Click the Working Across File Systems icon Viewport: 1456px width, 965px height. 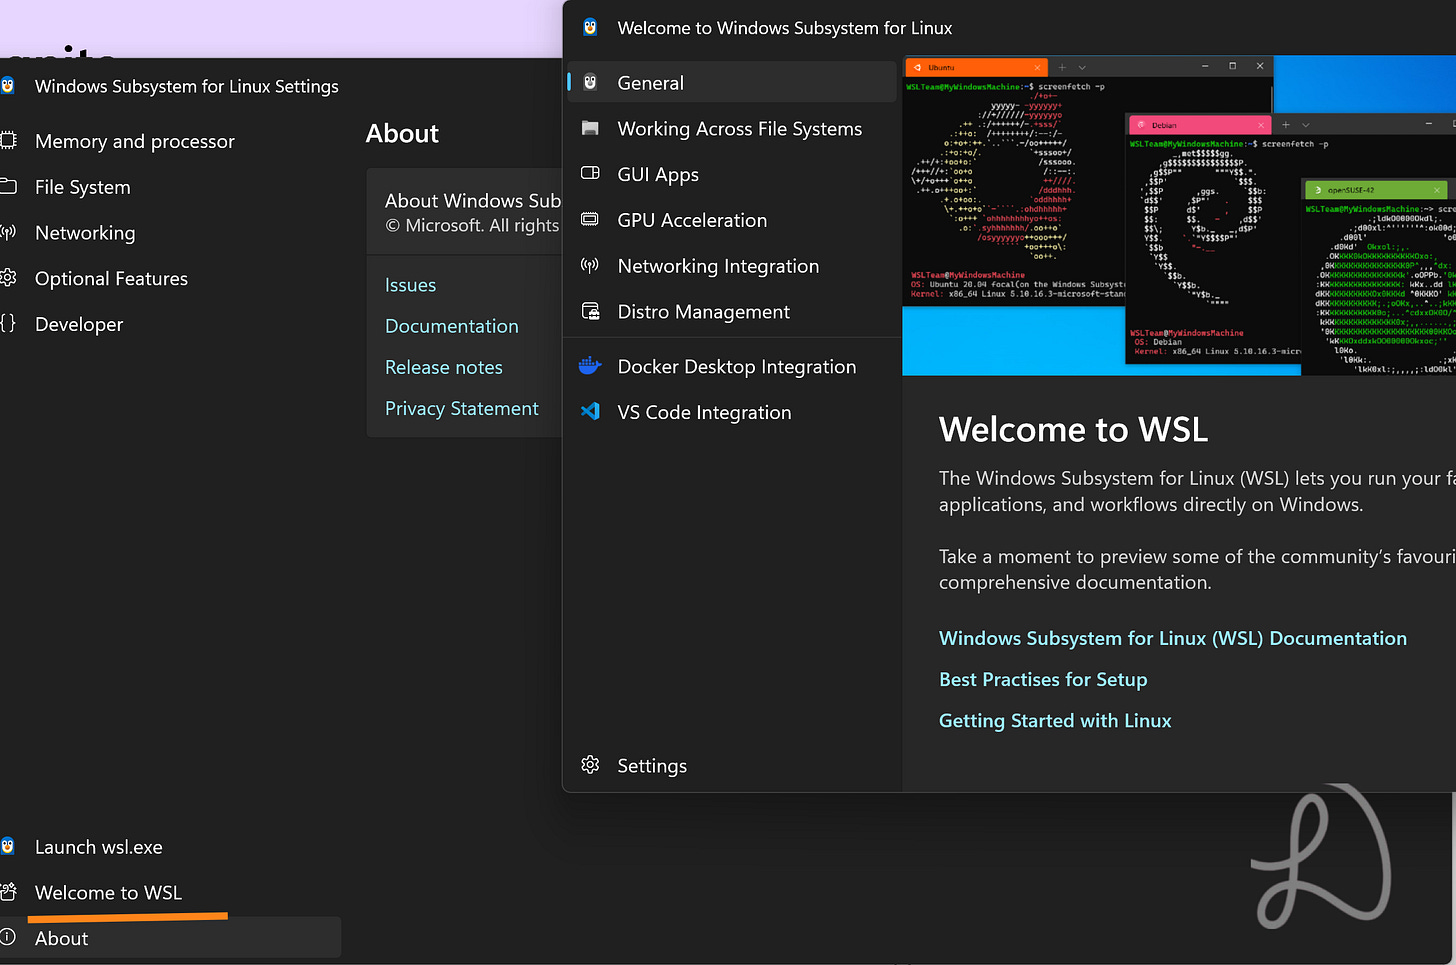590,128
